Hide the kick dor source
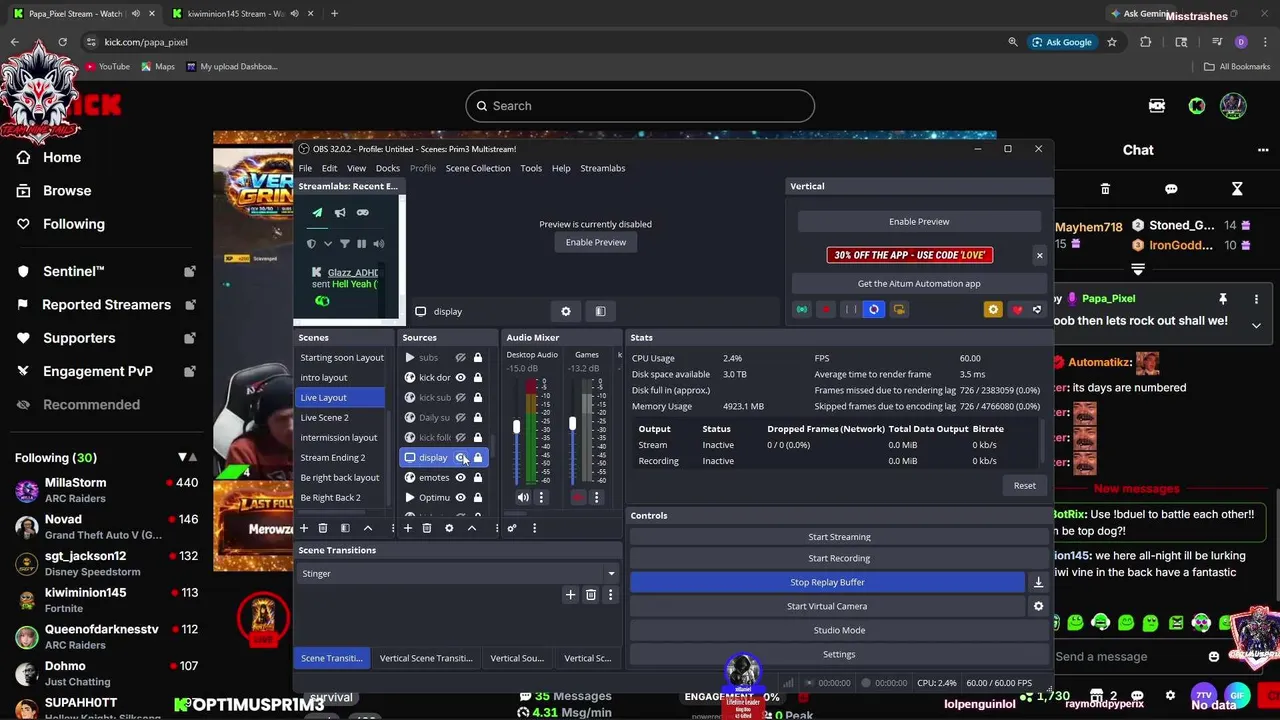1280x720 pixels. [x=460, y=377]
